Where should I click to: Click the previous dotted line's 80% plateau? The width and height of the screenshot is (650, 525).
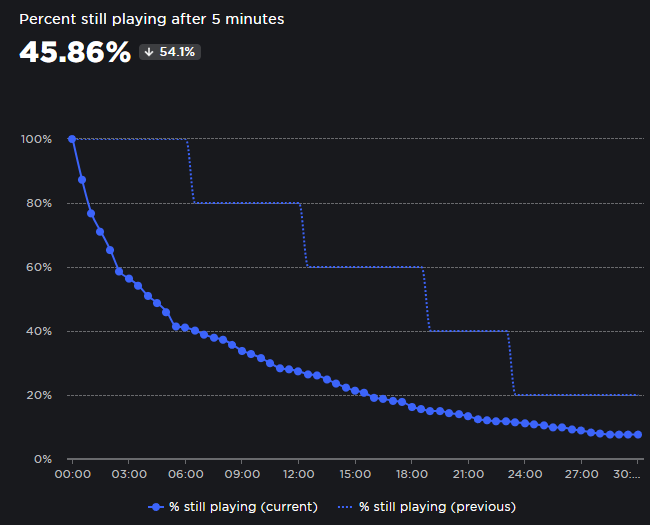tap(246, 203)
